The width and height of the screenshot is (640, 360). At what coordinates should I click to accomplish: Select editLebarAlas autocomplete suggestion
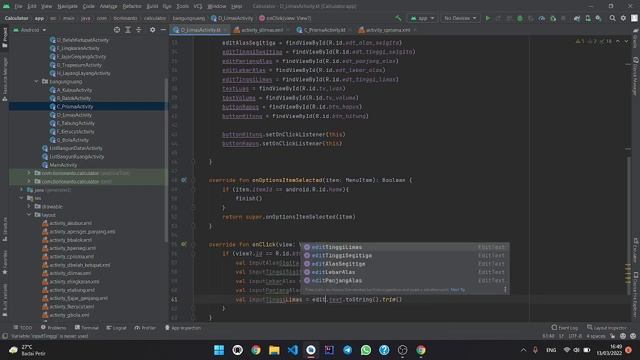point(405,272)
